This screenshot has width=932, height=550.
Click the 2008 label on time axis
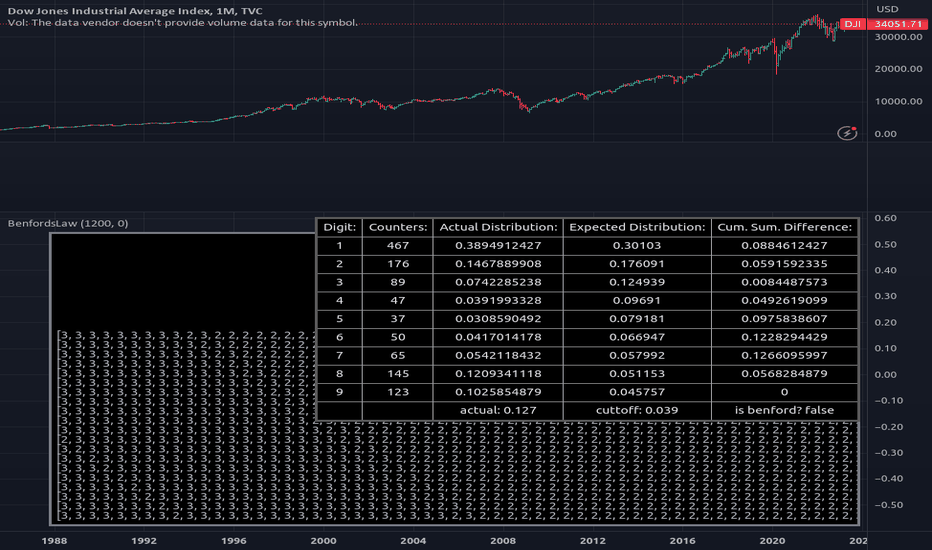coord(503,541)
